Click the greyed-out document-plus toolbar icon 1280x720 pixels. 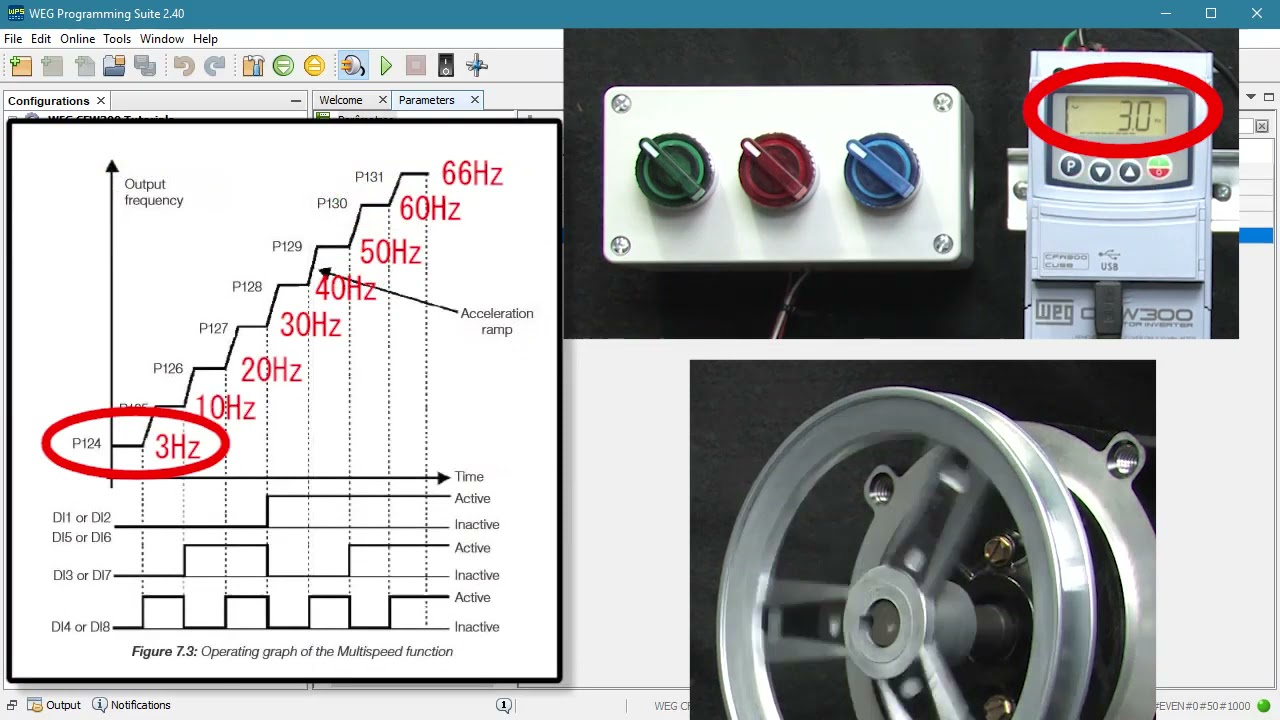[x=85, y=66]
